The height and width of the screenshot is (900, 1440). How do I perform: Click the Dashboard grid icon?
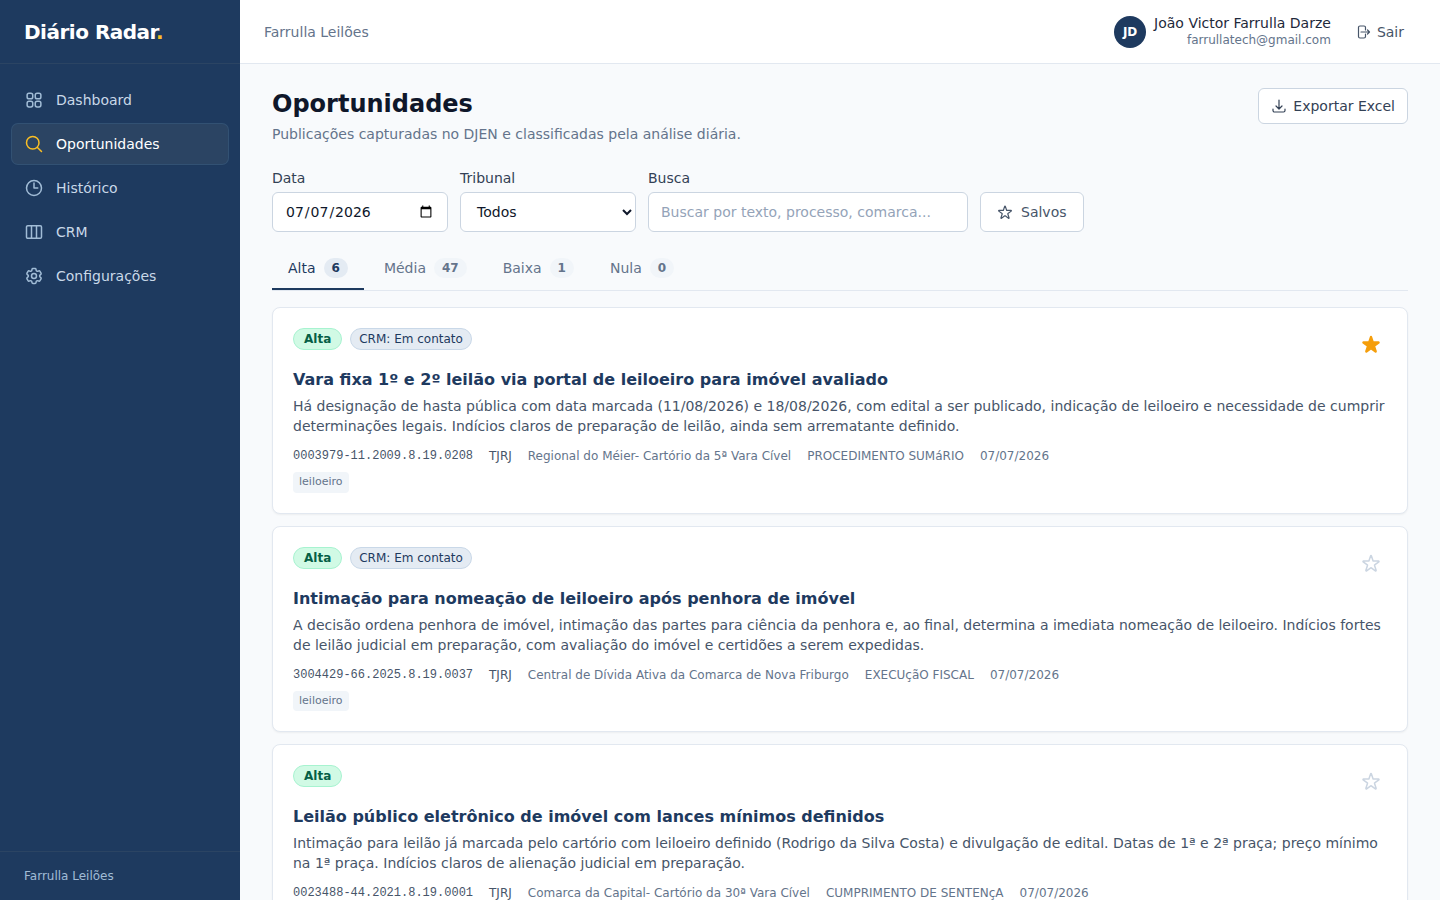34,100
